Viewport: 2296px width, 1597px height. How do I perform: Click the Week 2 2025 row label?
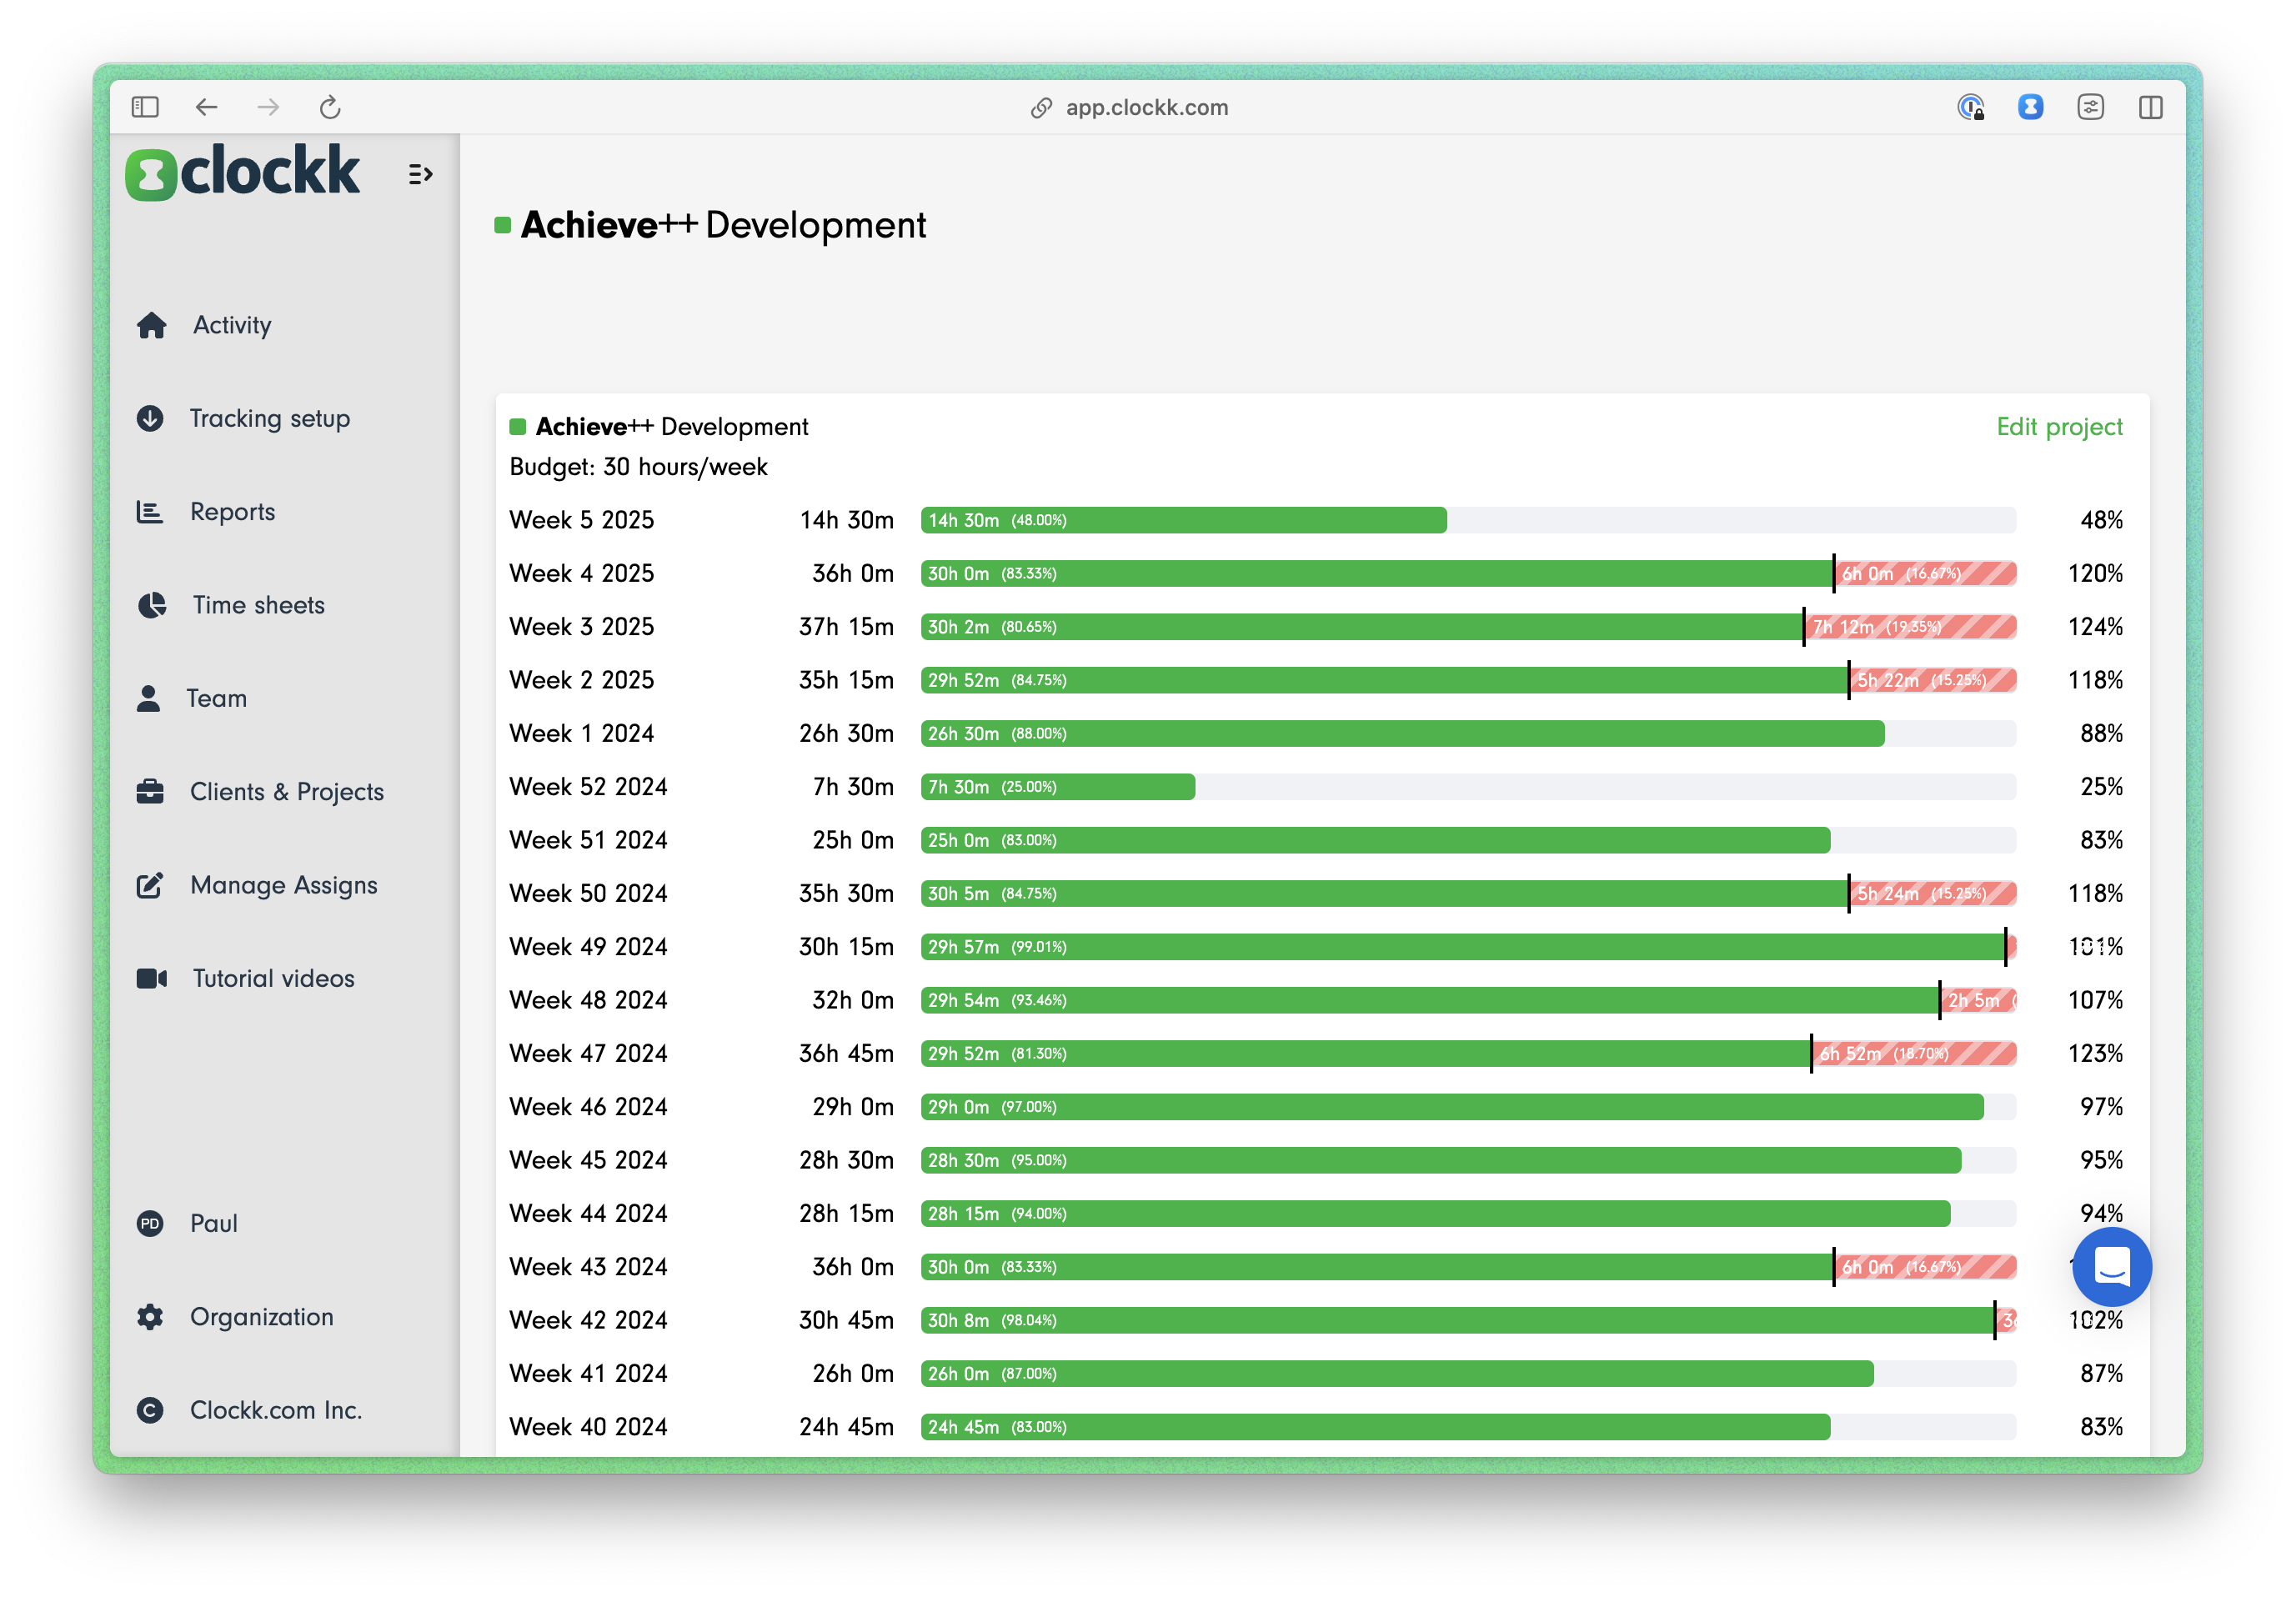(x=581, y=680)
